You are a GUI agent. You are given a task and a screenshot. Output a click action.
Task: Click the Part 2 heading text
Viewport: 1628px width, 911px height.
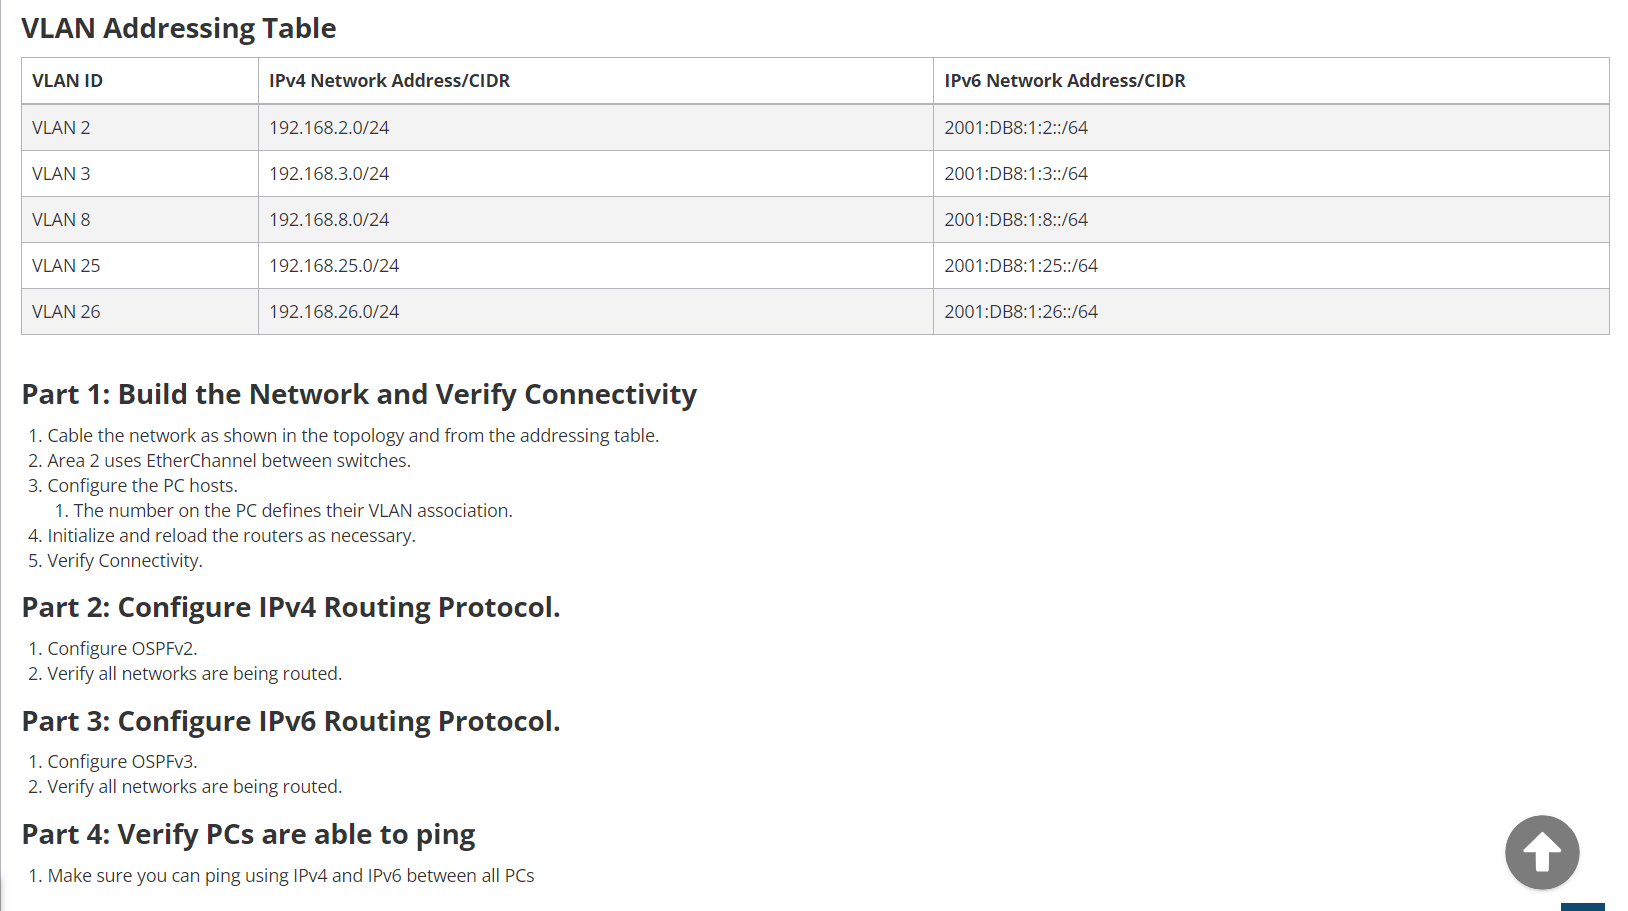[x=291, y=607]
